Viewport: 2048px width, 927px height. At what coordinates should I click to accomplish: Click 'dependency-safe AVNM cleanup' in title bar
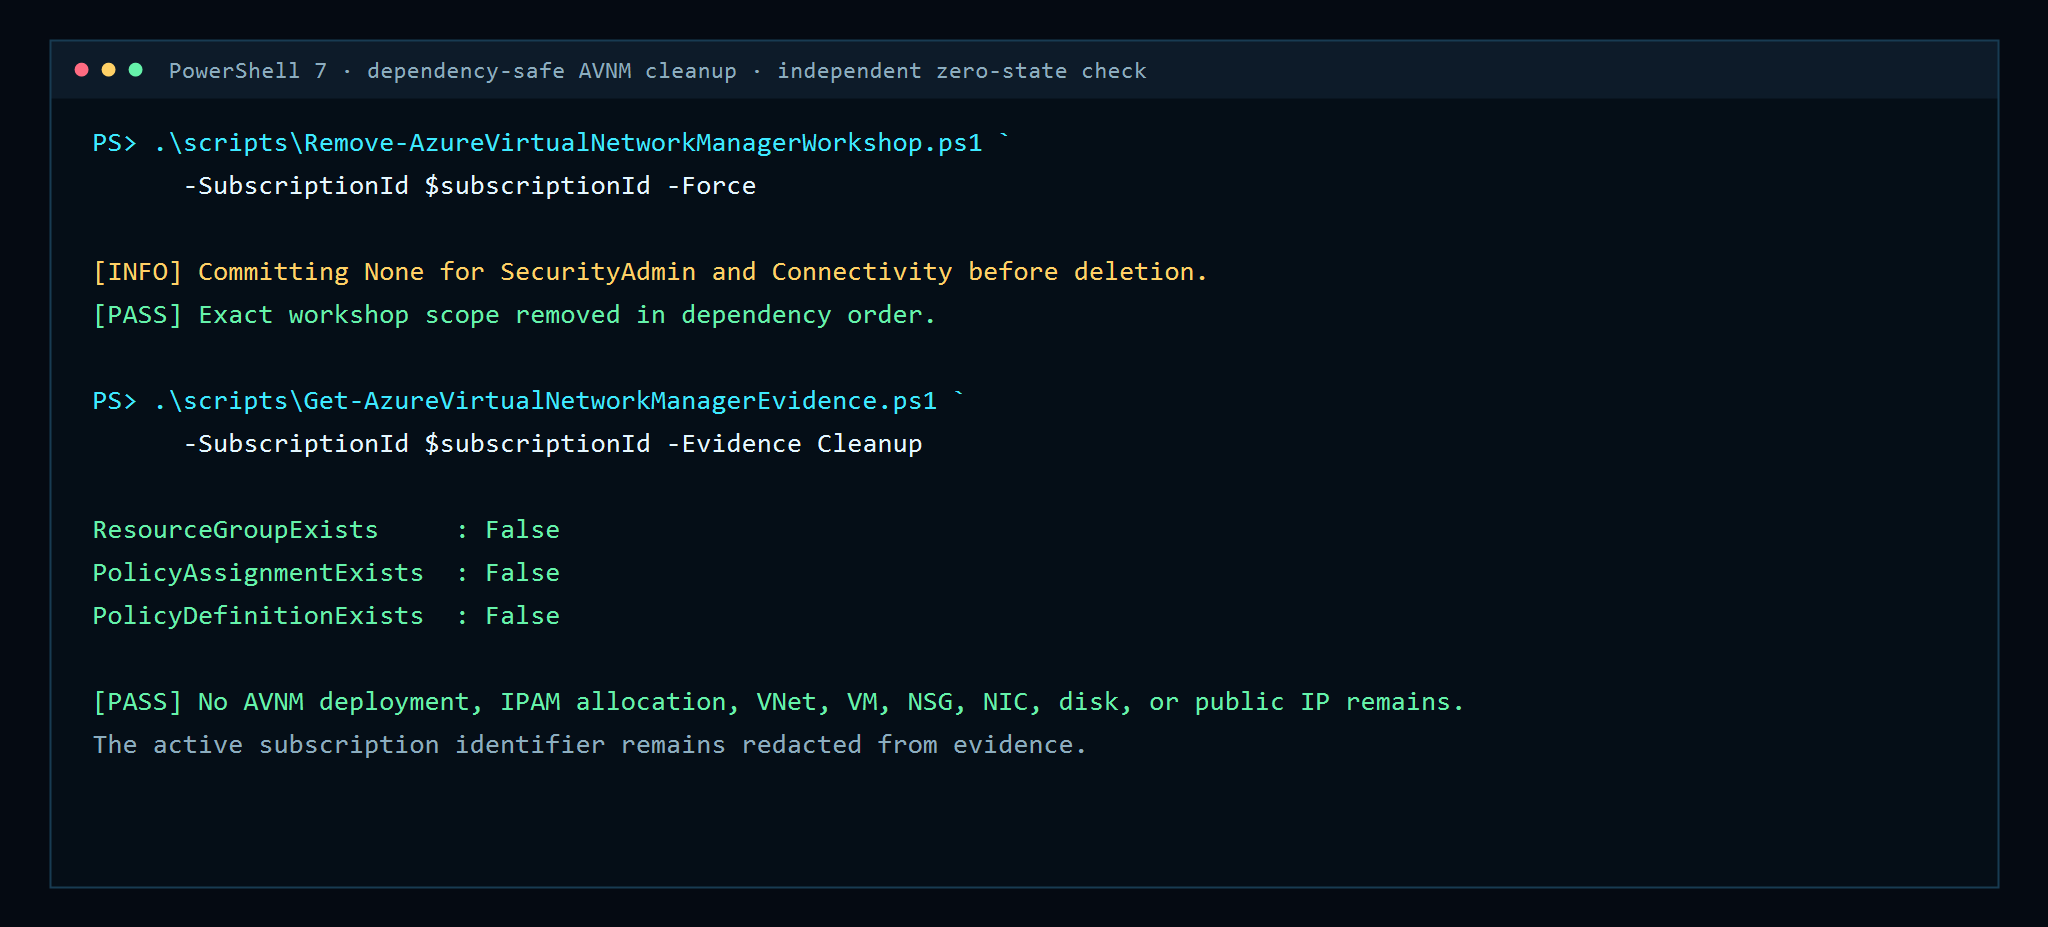(552, 71)
